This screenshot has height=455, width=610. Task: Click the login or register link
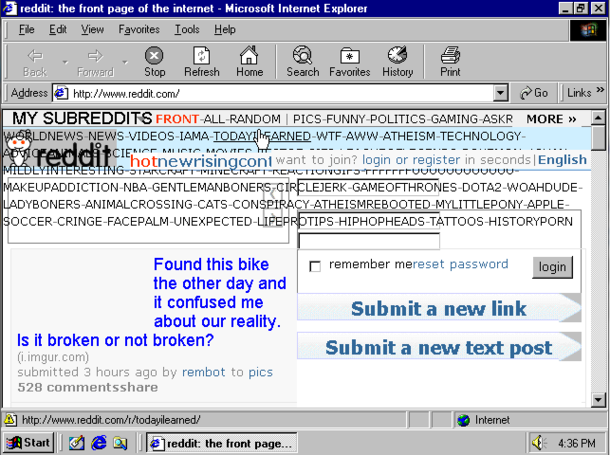point(411,160)
